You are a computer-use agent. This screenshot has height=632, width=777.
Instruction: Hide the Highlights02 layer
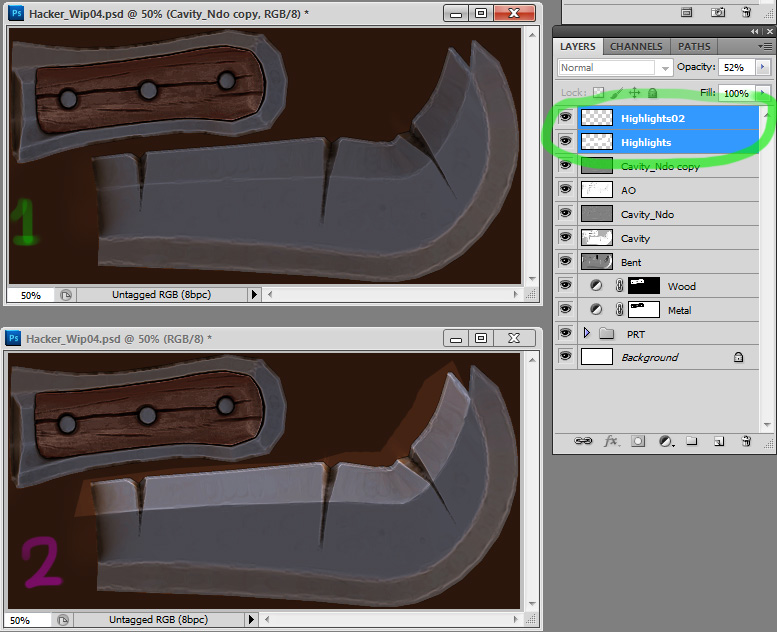565,117
